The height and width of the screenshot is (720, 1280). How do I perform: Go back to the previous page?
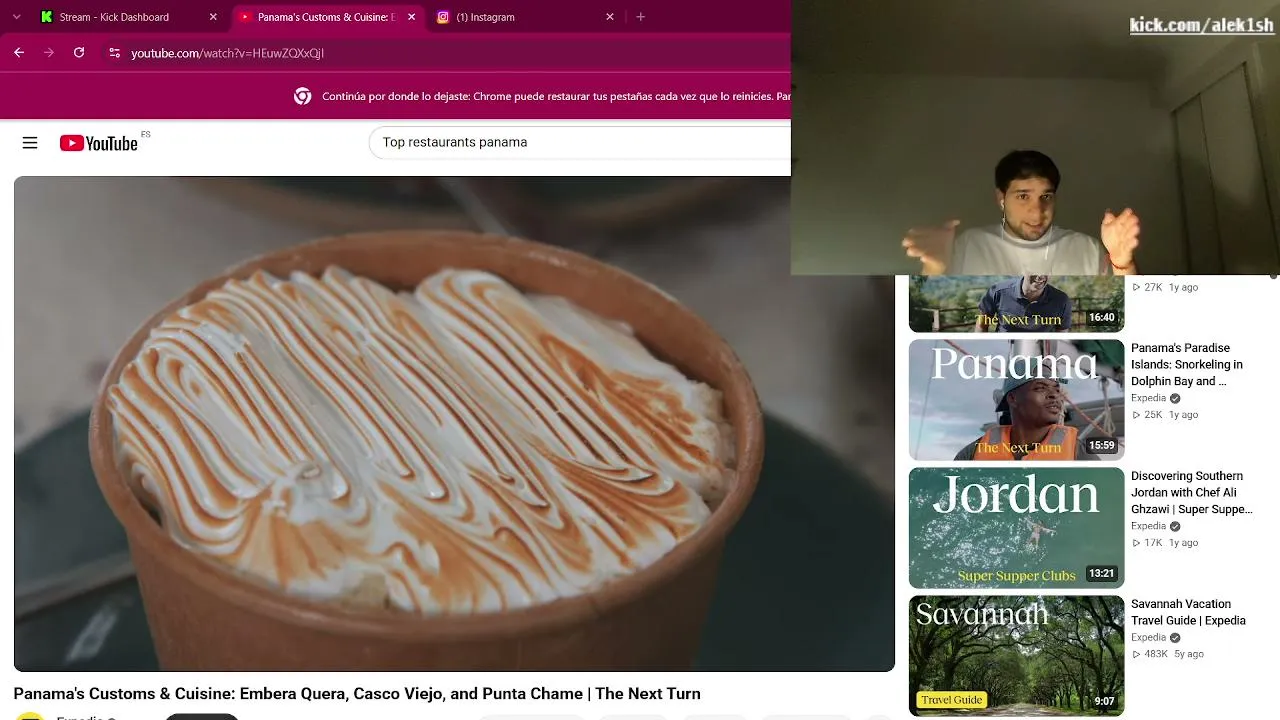tap(19, 53)
